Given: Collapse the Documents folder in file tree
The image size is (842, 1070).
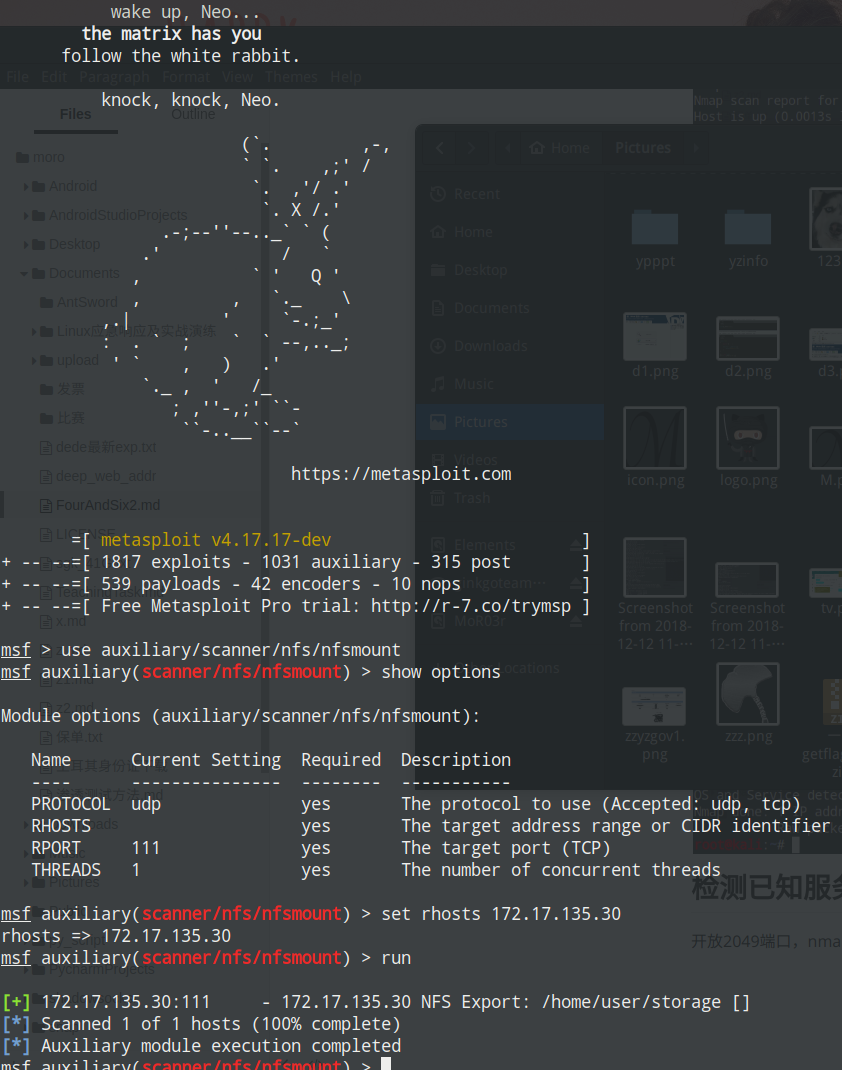Looking at the screenshot, I should tap(25, 274).
